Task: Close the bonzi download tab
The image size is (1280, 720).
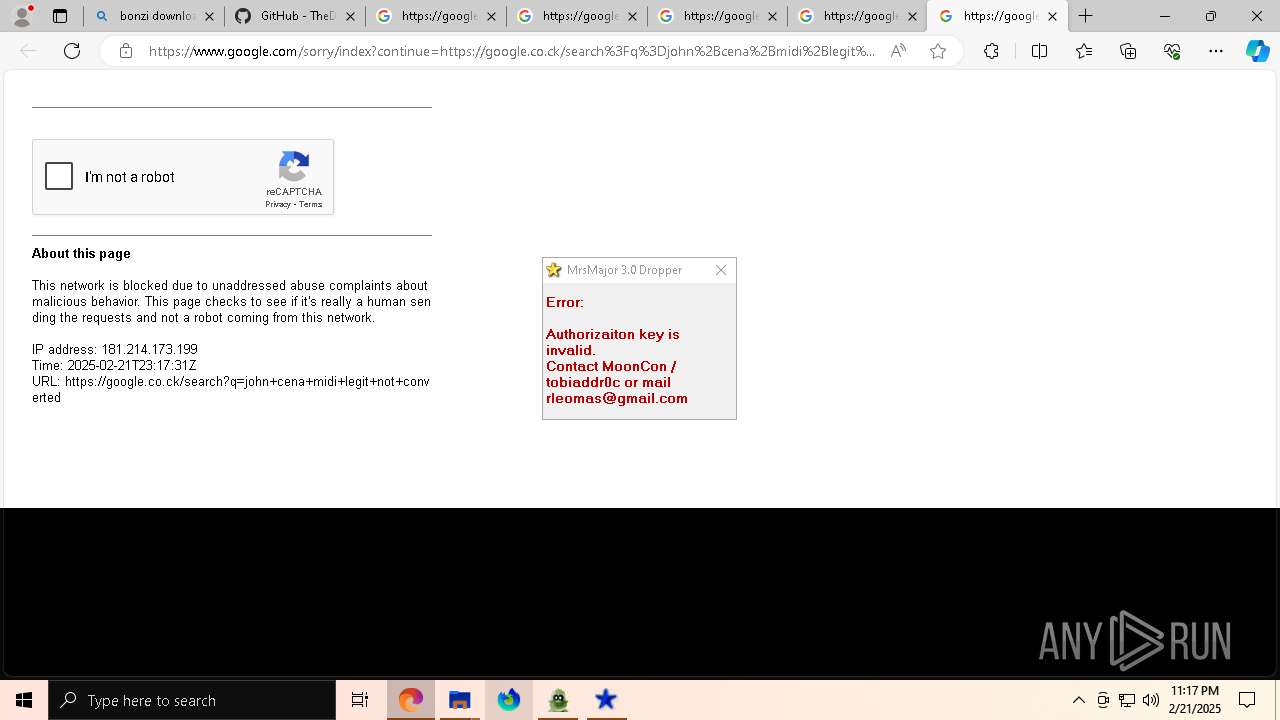Action: click(x=210, y=16)
